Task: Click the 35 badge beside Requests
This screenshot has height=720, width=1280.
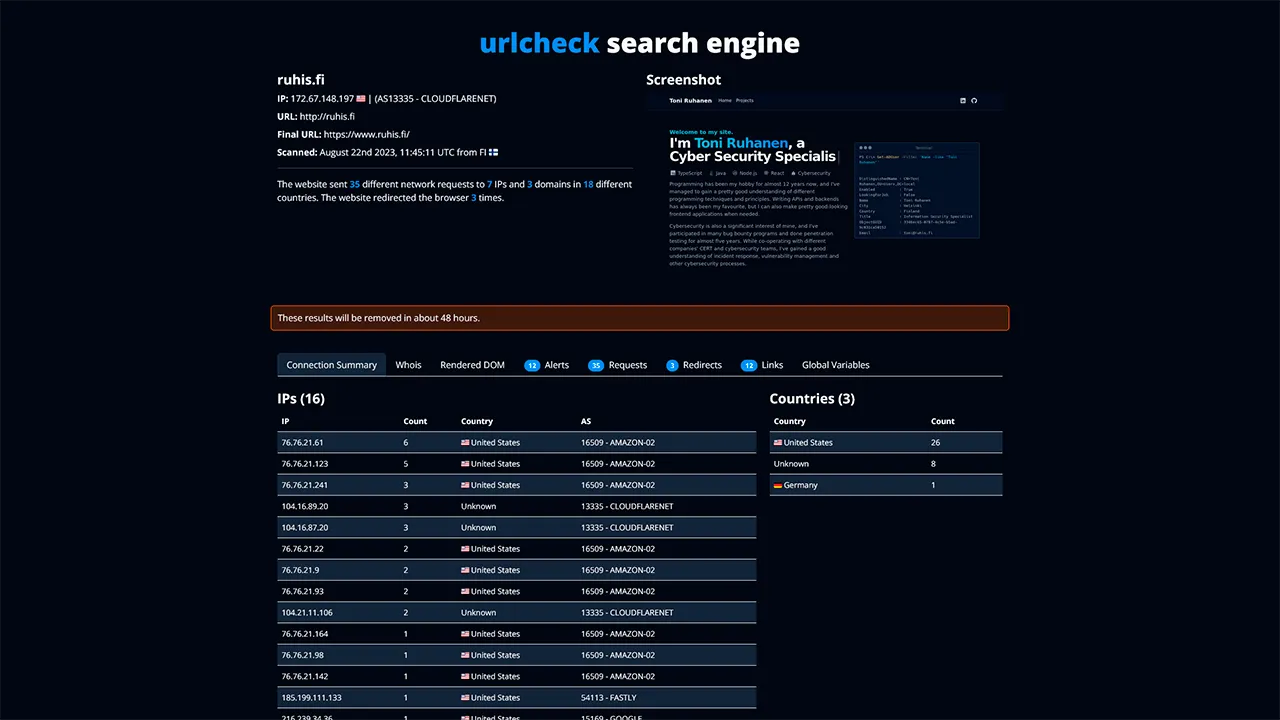Action: (596, 365)
